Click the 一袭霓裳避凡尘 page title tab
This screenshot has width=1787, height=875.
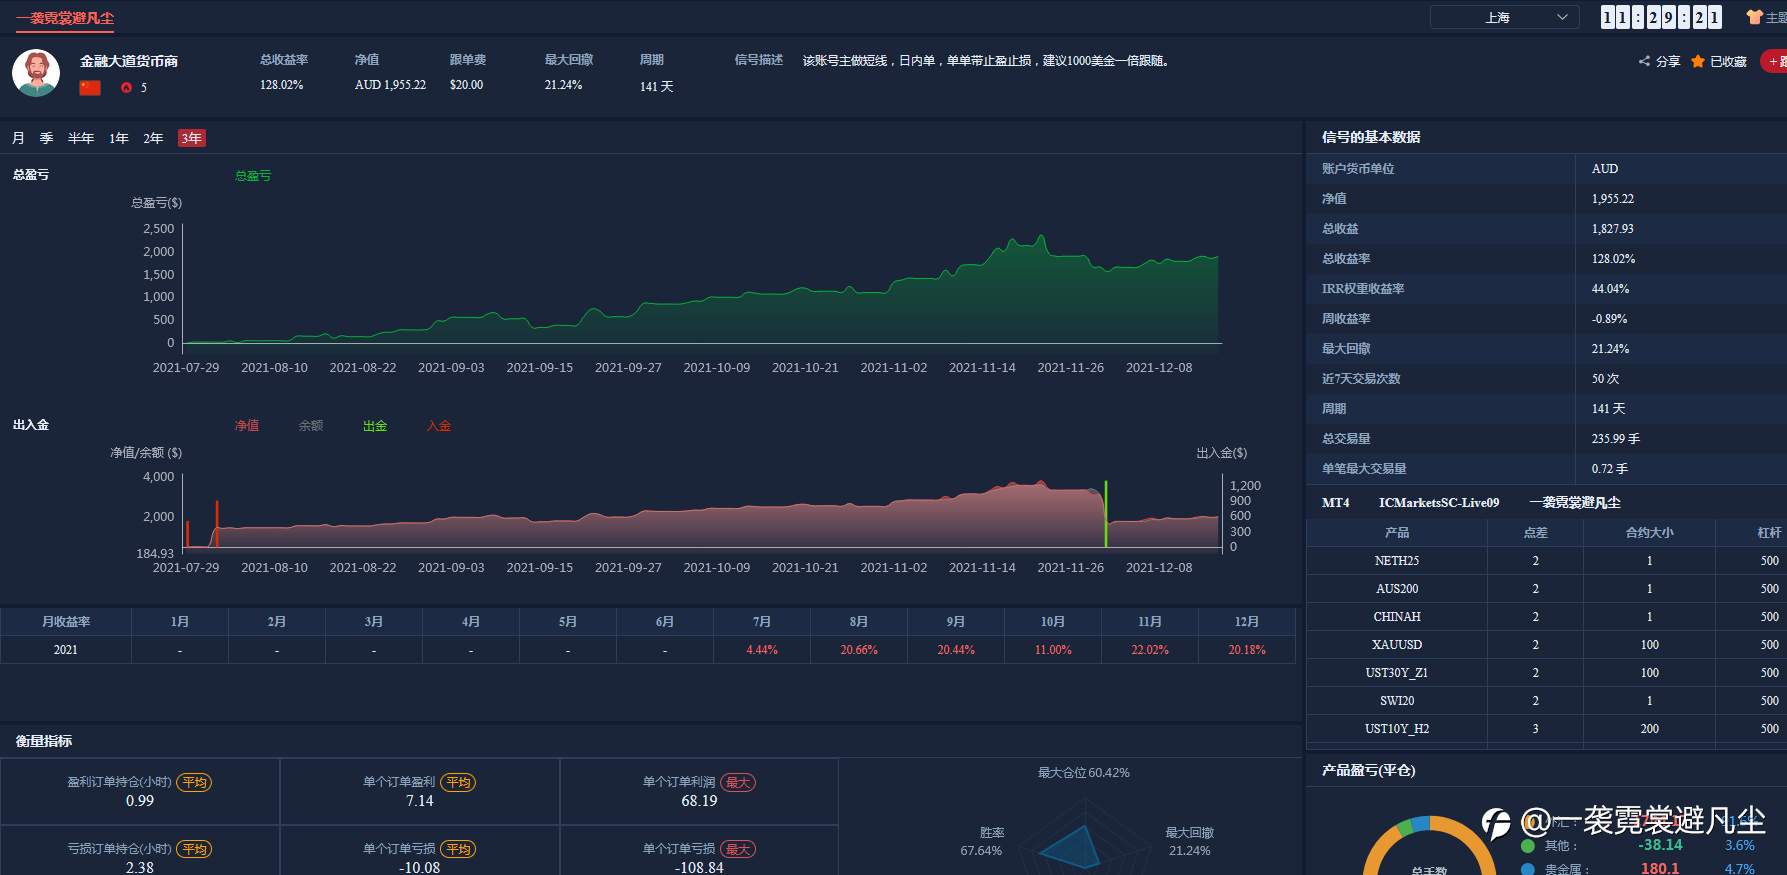[x=65, y=18]
